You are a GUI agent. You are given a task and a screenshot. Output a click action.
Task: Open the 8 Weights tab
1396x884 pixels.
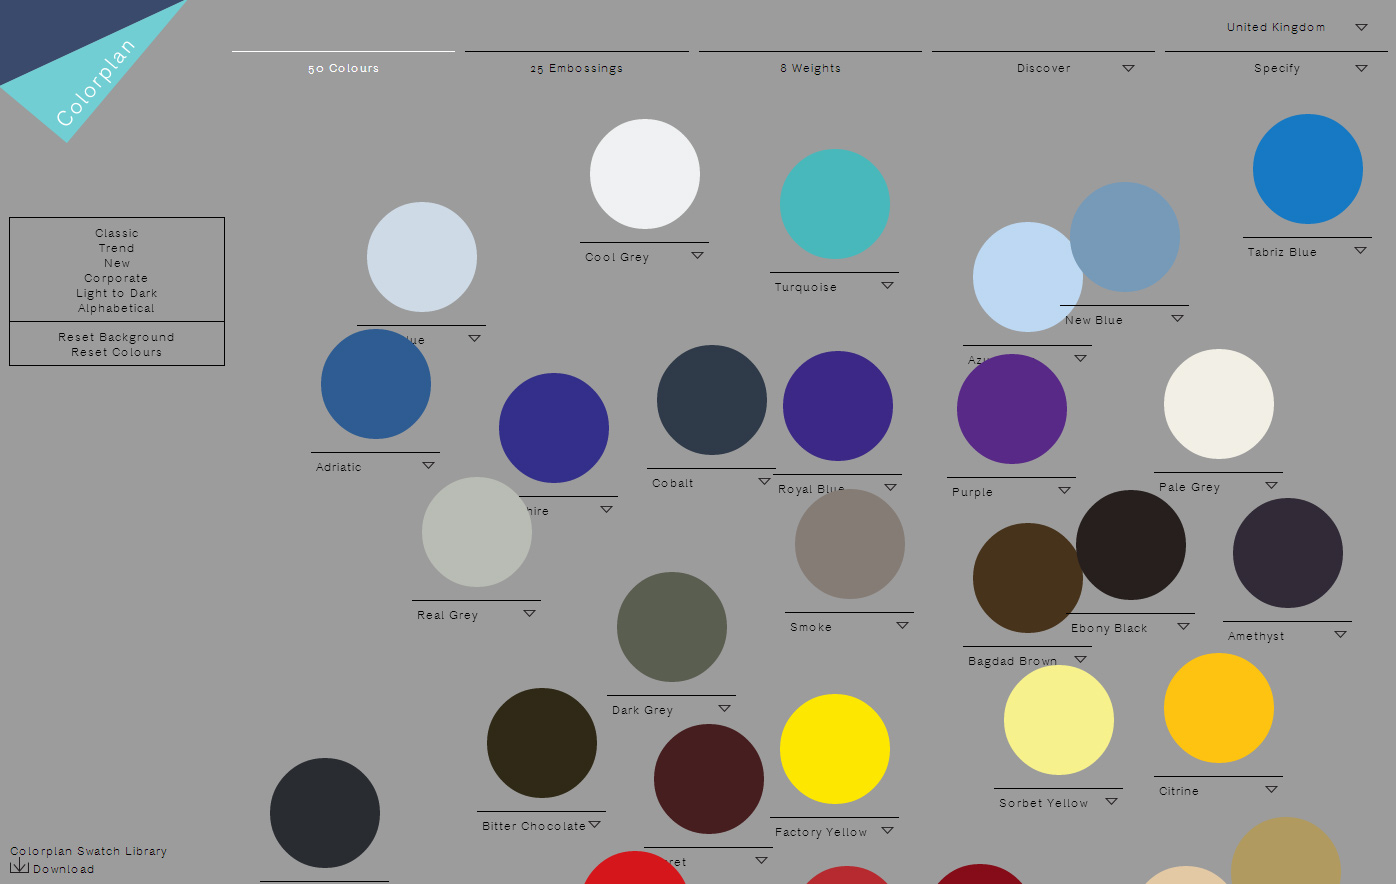click(x=810, y=69)
